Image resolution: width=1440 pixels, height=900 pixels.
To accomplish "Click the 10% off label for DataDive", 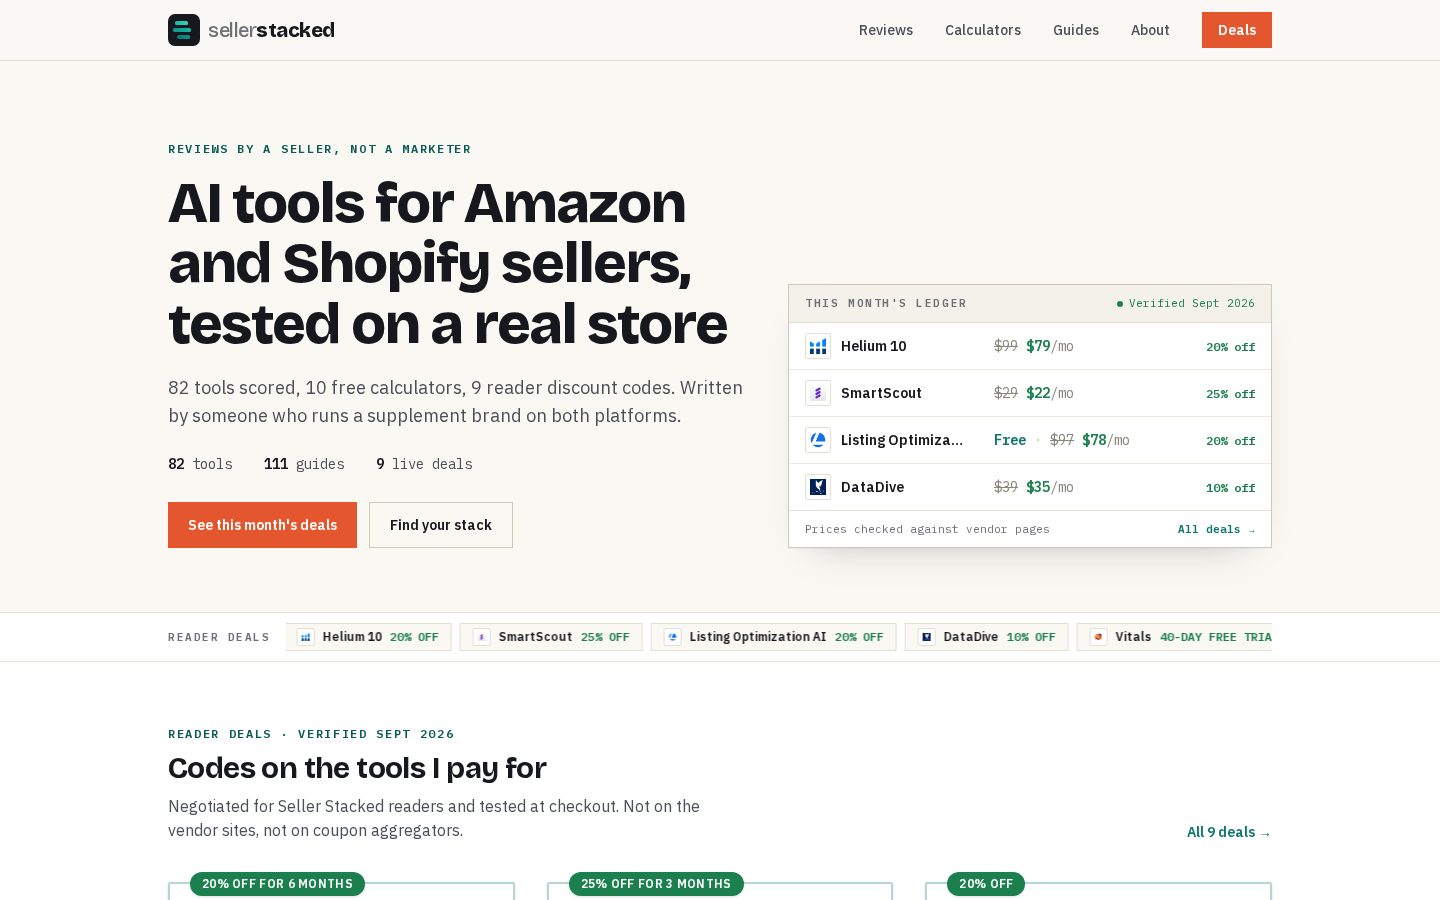I will (1230, 488).
